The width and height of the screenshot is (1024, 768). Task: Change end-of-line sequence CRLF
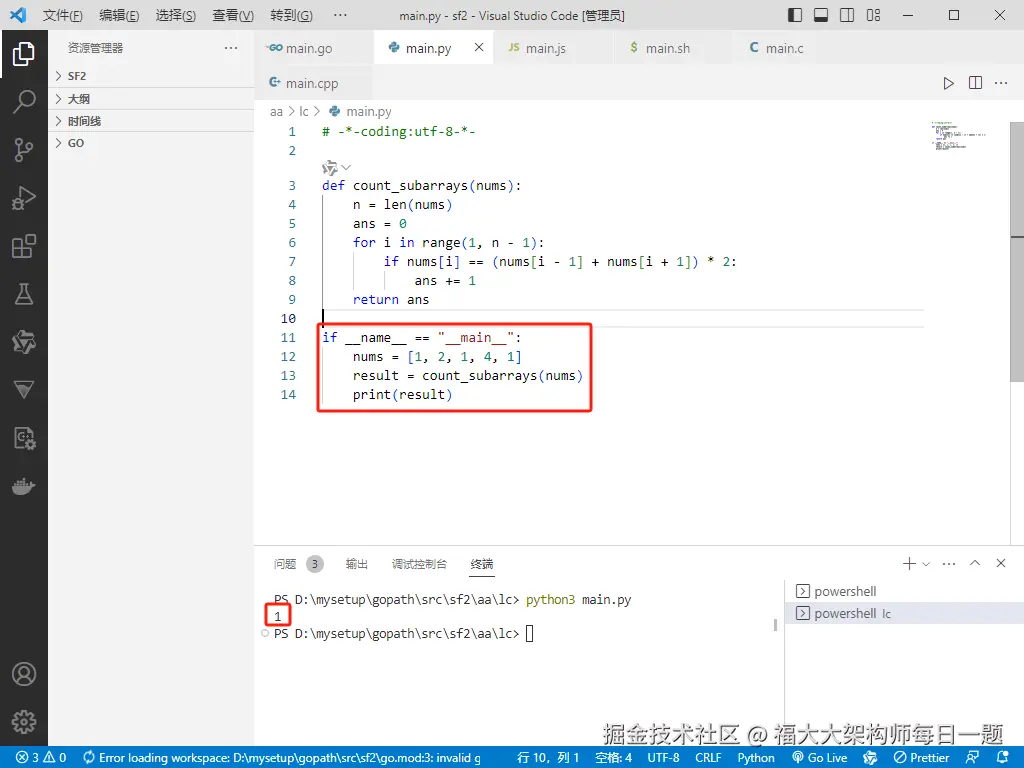click(x=708, y=758)
